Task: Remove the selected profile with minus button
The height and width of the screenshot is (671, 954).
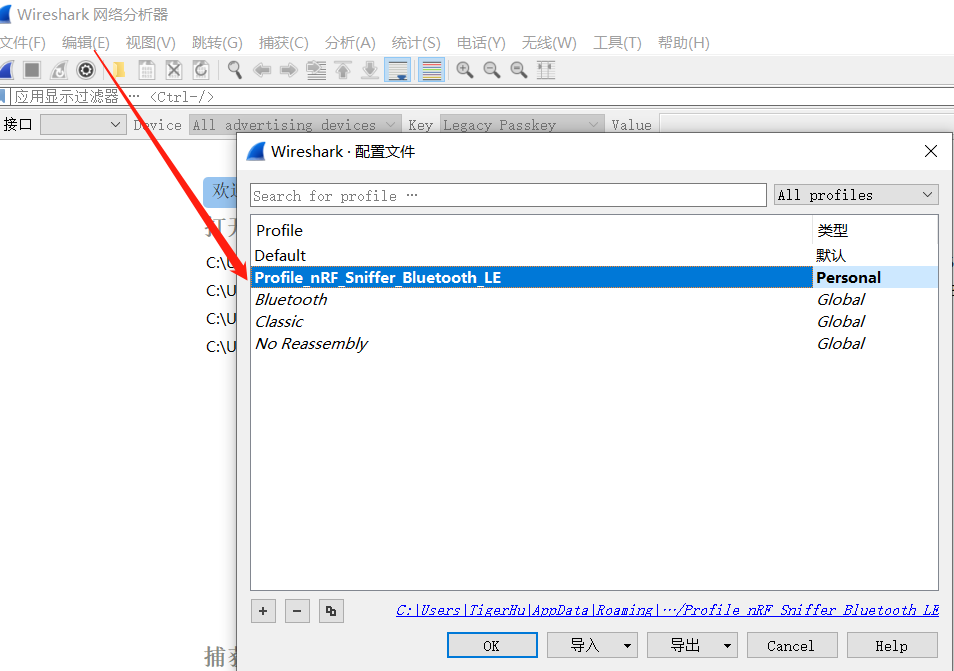Action: 297,611
